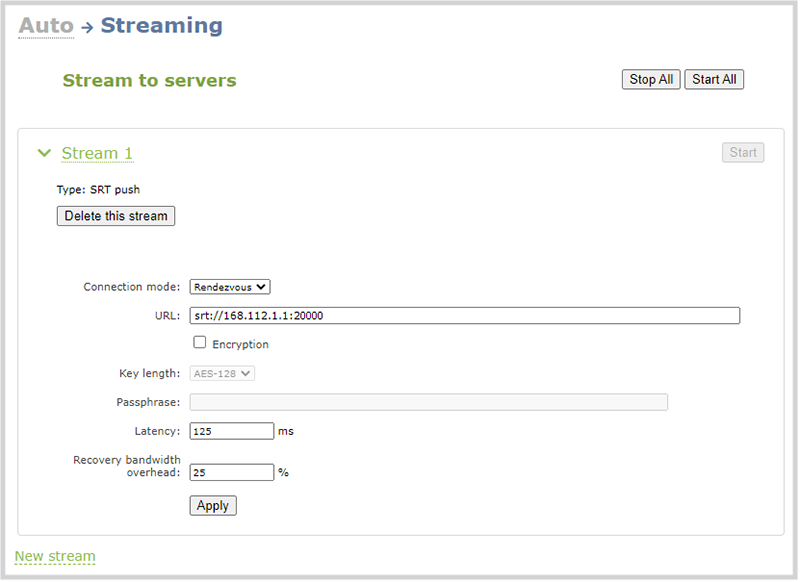Click the arrow between Auto and Streaming
This screenshot has height=582, width=800.
click(87, 27)
